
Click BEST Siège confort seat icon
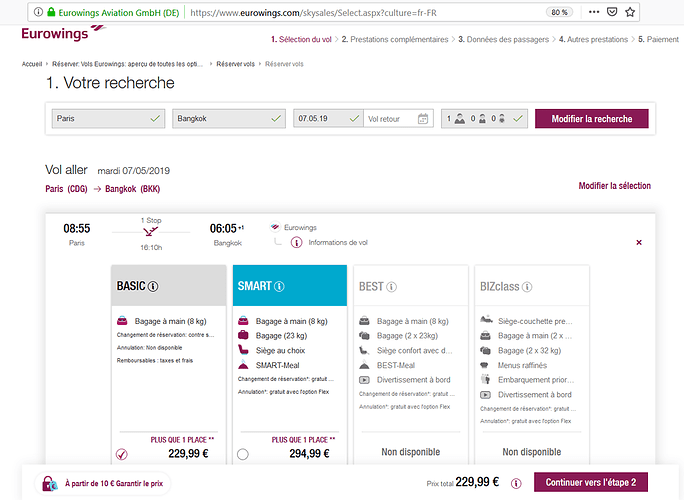(x=364, y=350)
